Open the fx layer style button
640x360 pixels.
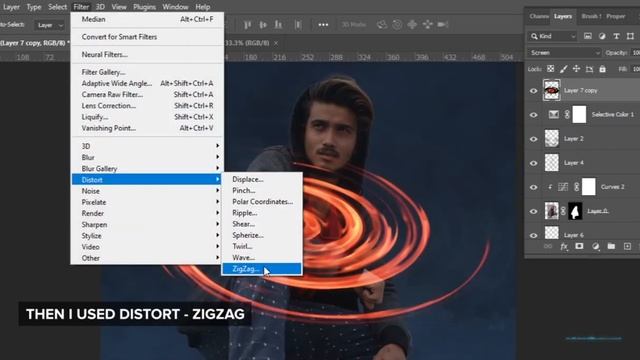(564, 247)
